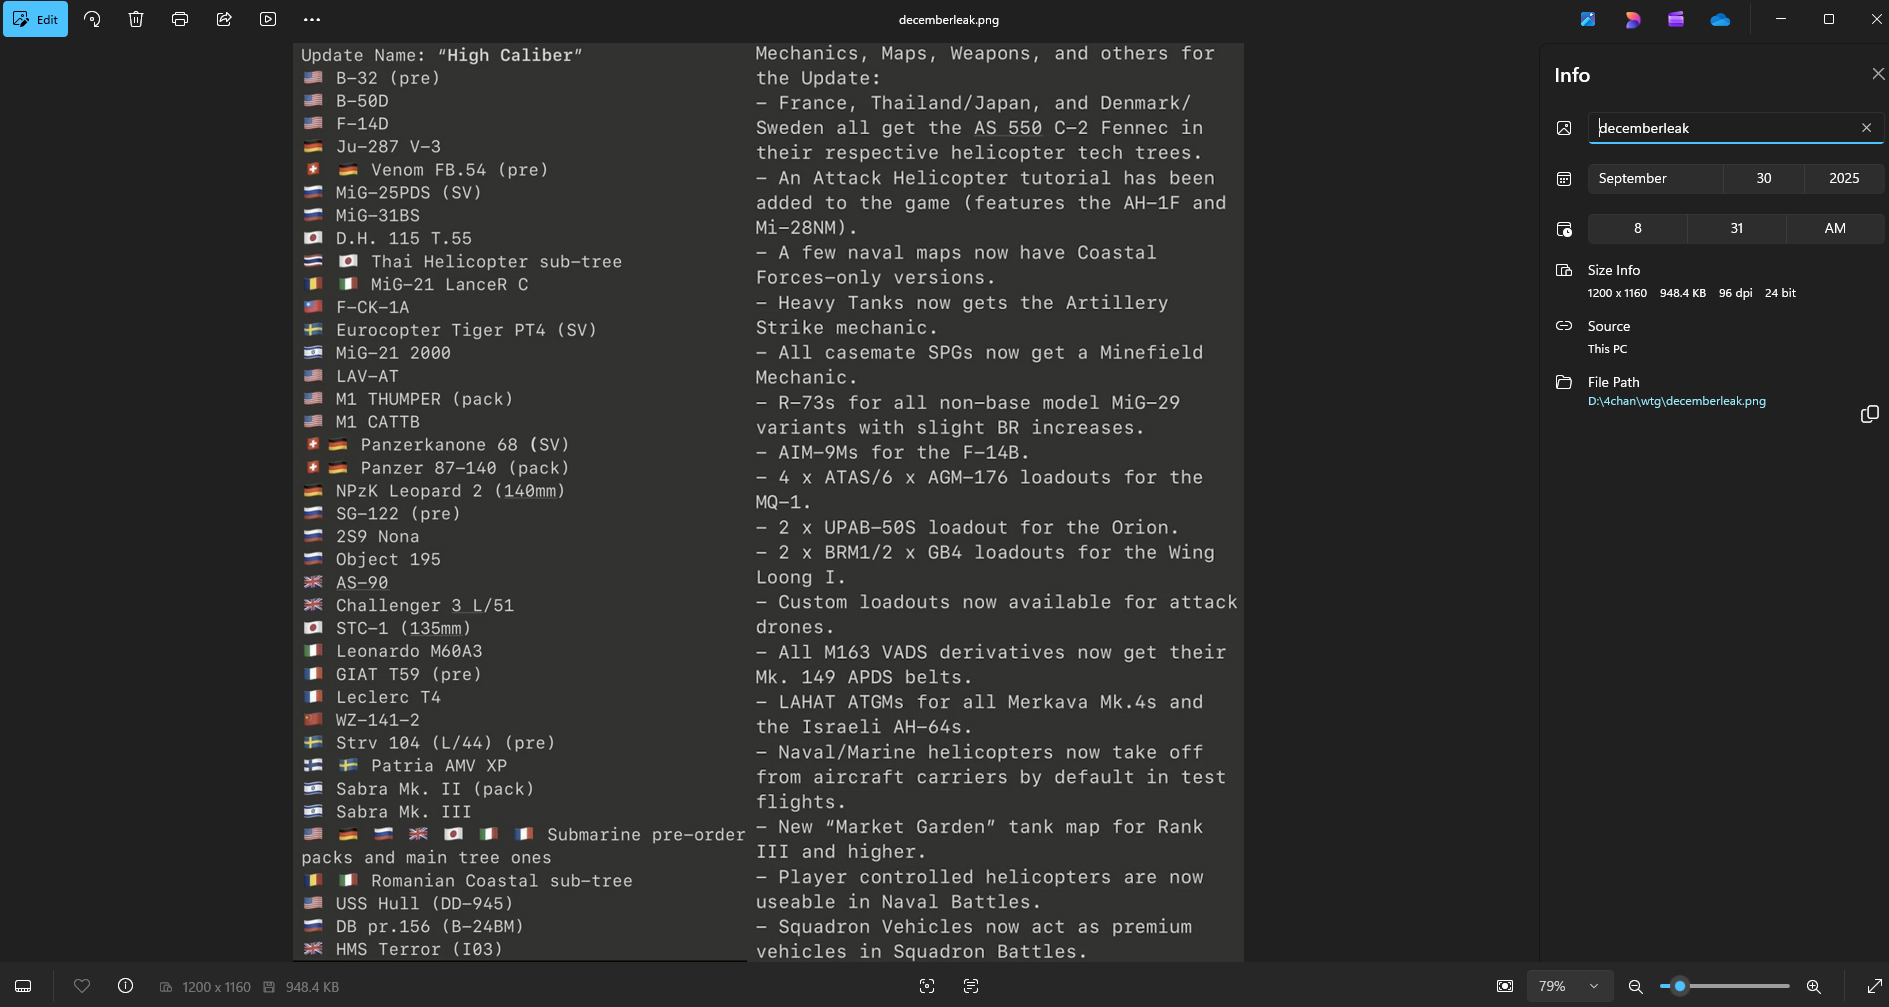Viewport: 1889px width, 1007px height.
Task: Print the image using the printer icon
Action: (180, 19)
